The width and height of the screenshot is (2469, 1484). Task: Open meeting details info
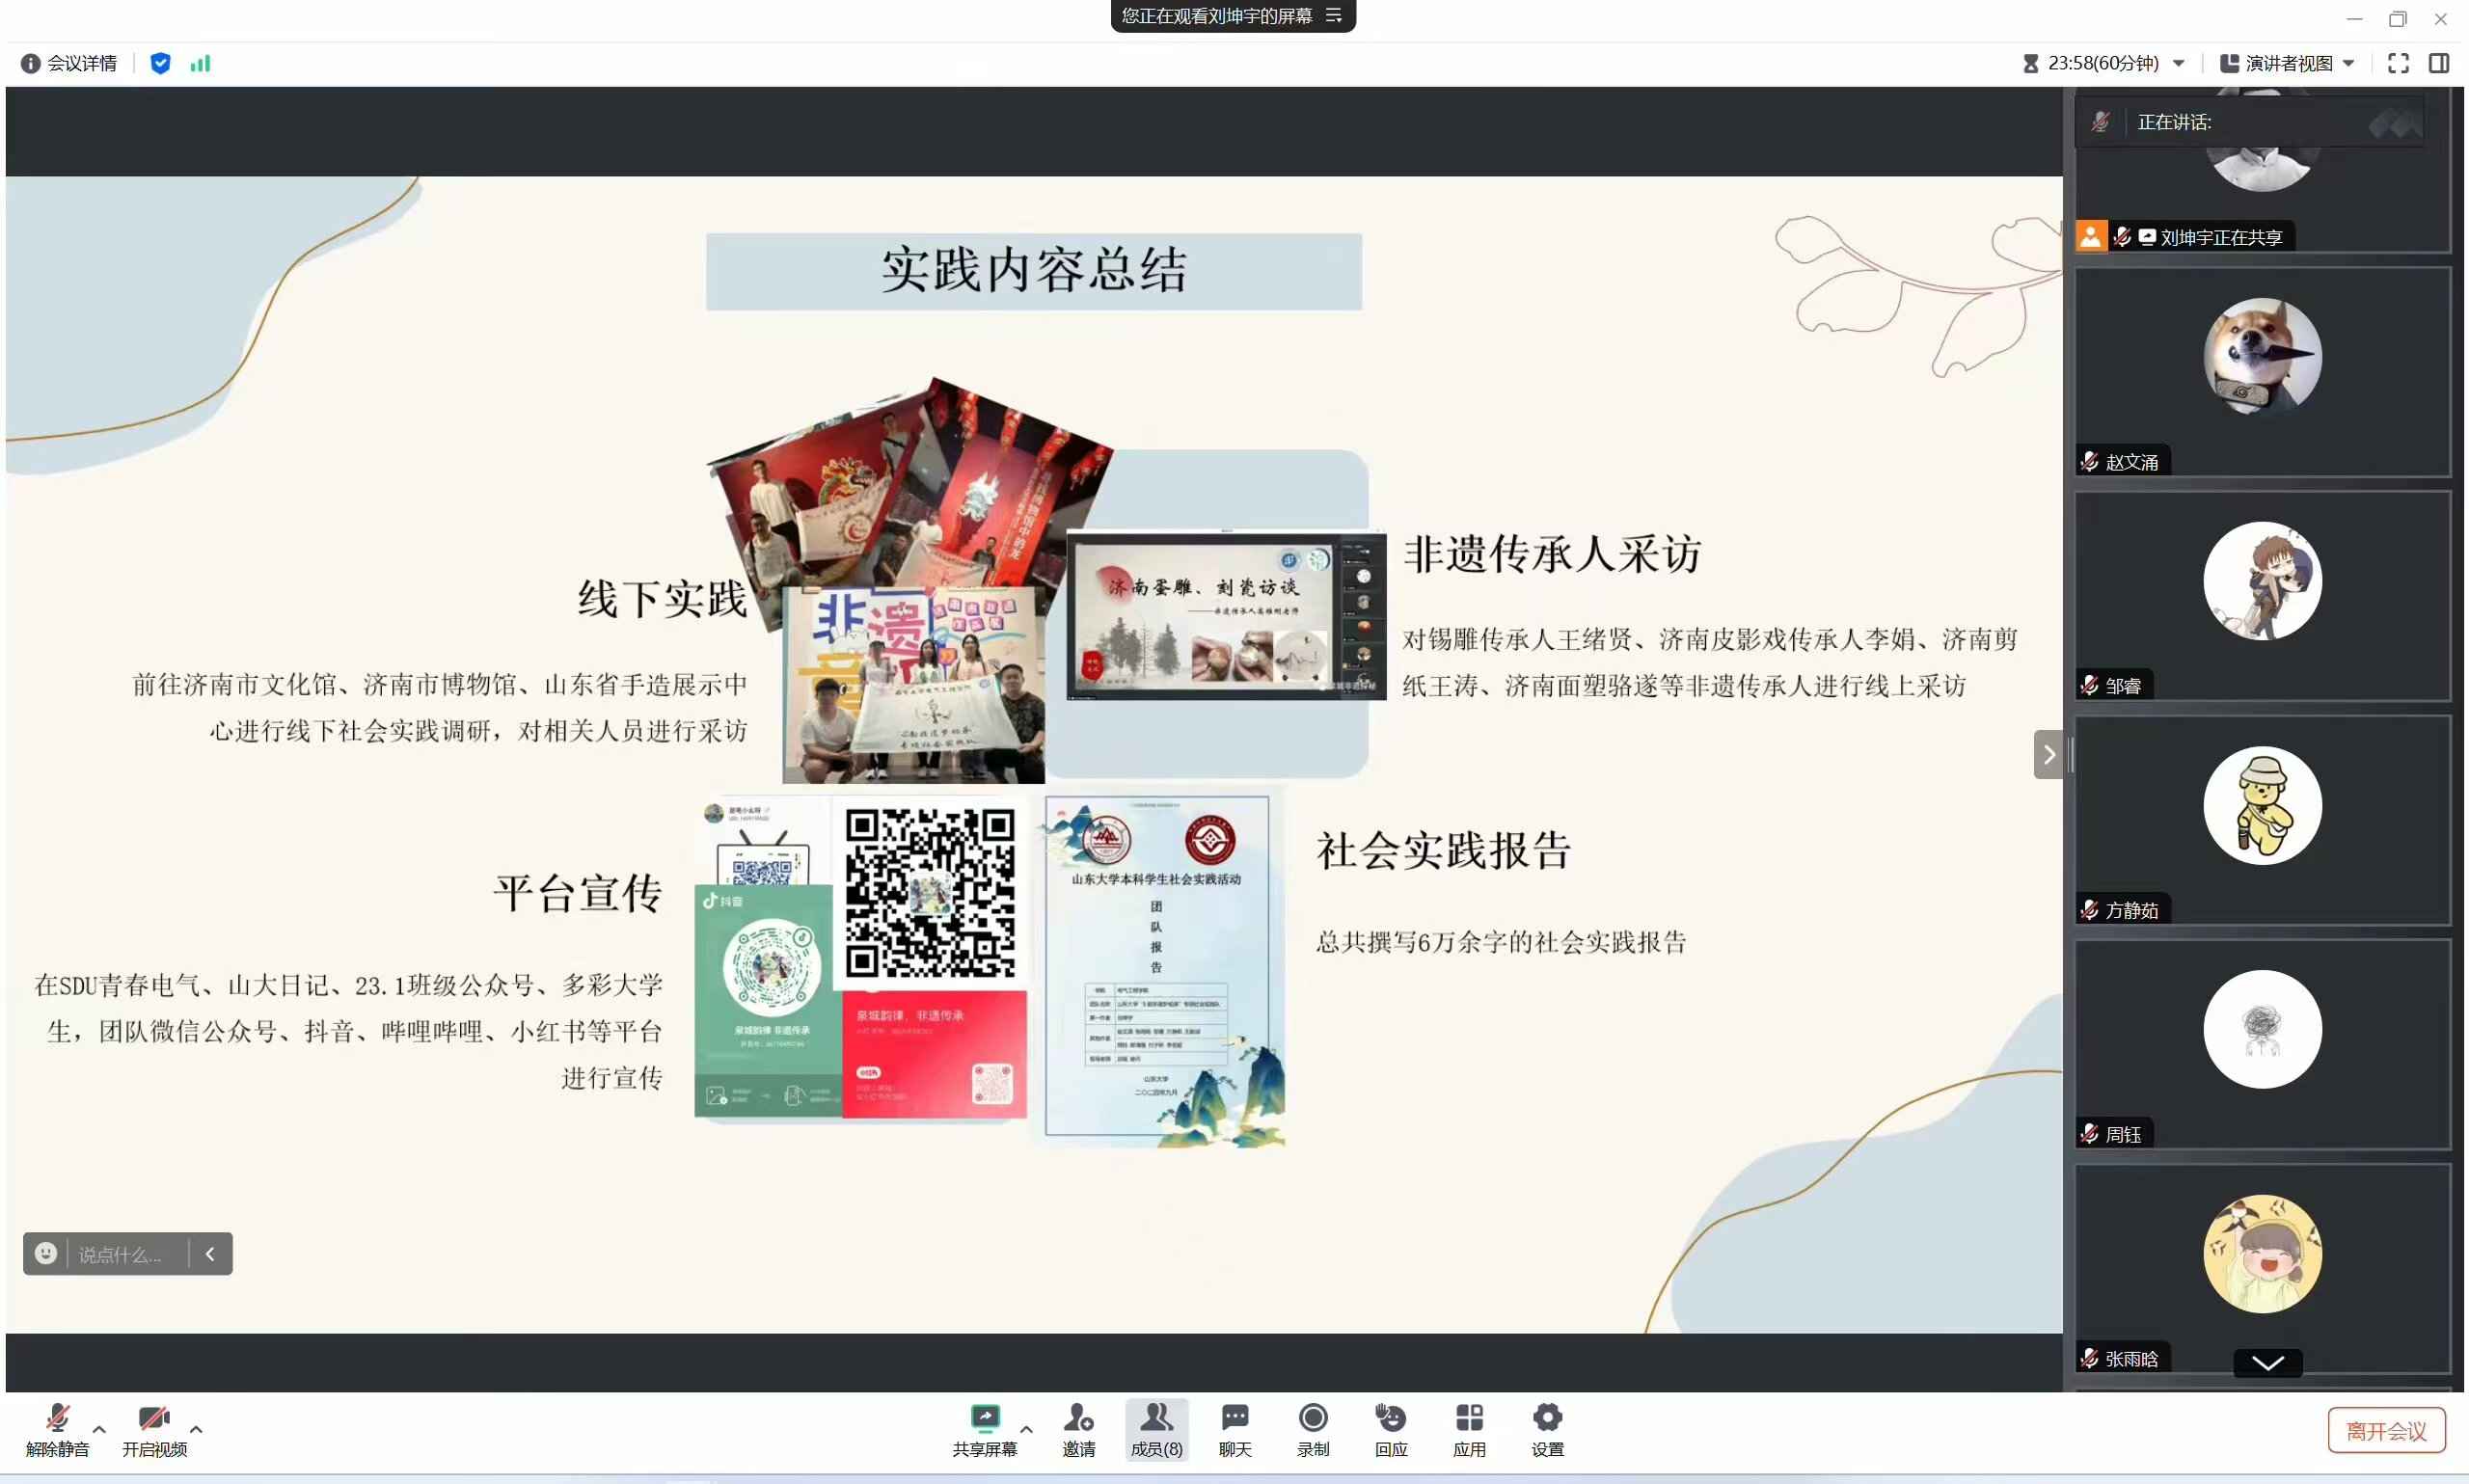coord(69,63)
